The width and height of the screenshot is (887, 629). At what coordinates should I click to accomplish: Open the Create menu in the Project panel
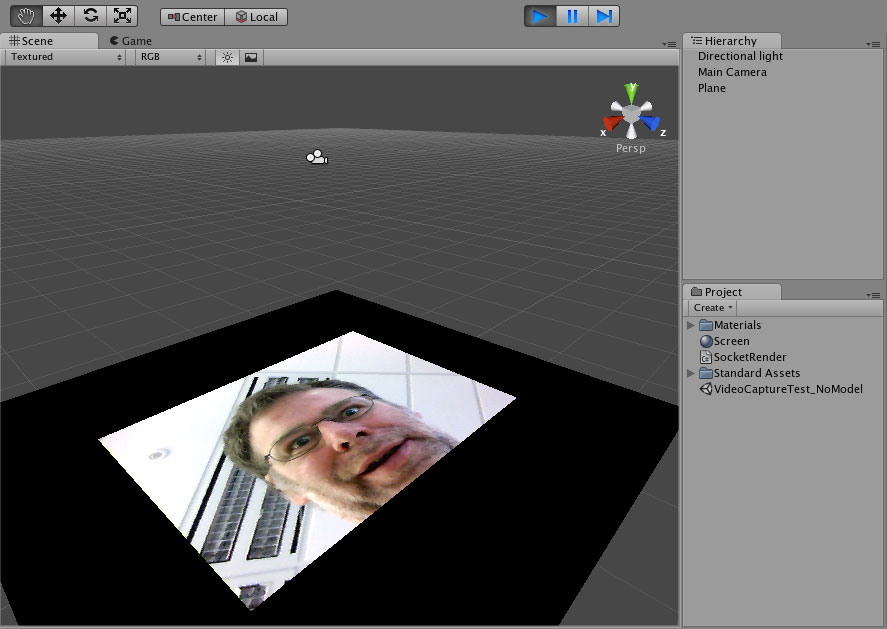pyautogui.click(x=711, y=307)
